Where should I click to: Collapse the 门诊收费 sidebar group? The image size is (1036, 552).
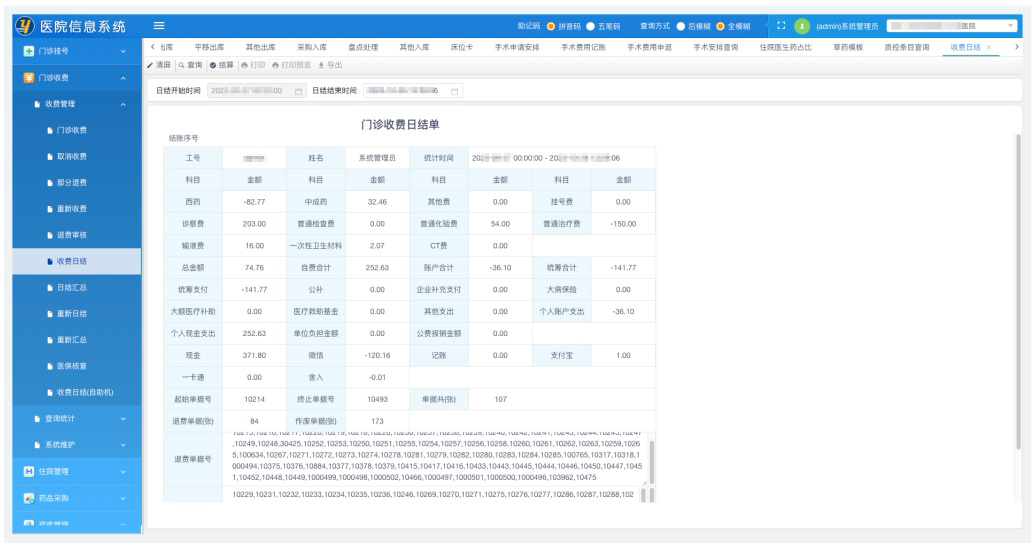pyautogui.click(x=124, y=77)
